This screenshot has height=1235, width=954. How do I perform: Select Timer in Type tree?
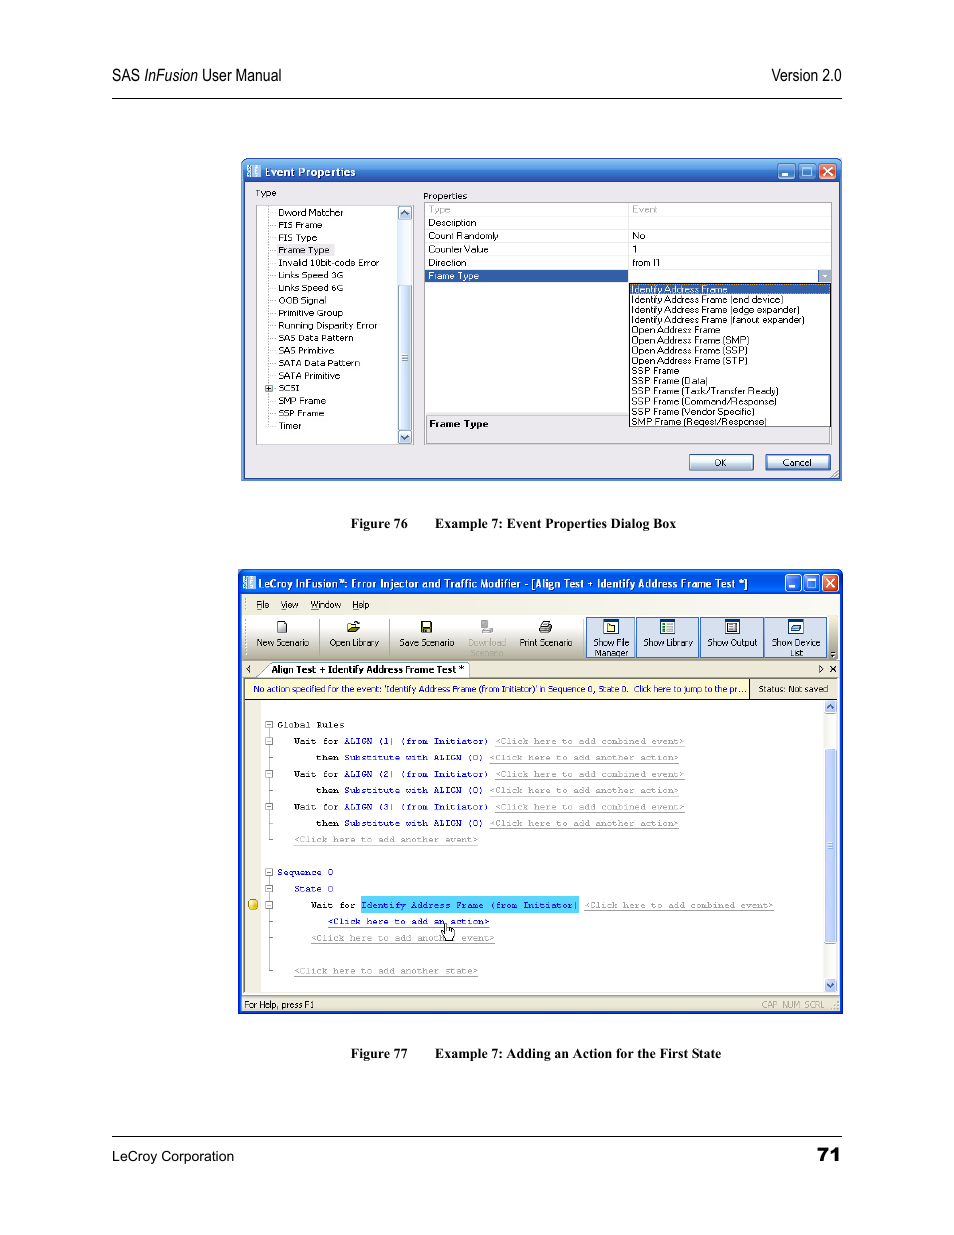(x=290, y=425)
